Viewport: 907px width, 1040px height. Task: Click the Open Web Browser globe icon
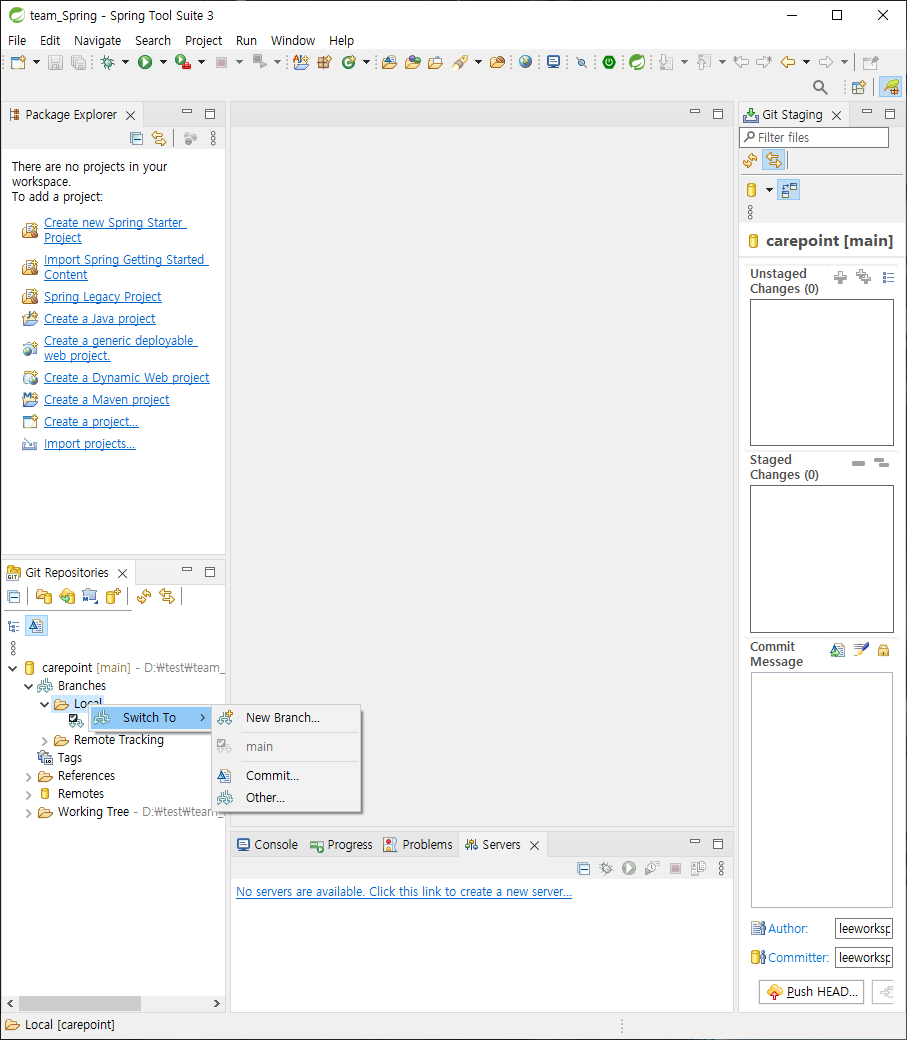tap(525, 62)
